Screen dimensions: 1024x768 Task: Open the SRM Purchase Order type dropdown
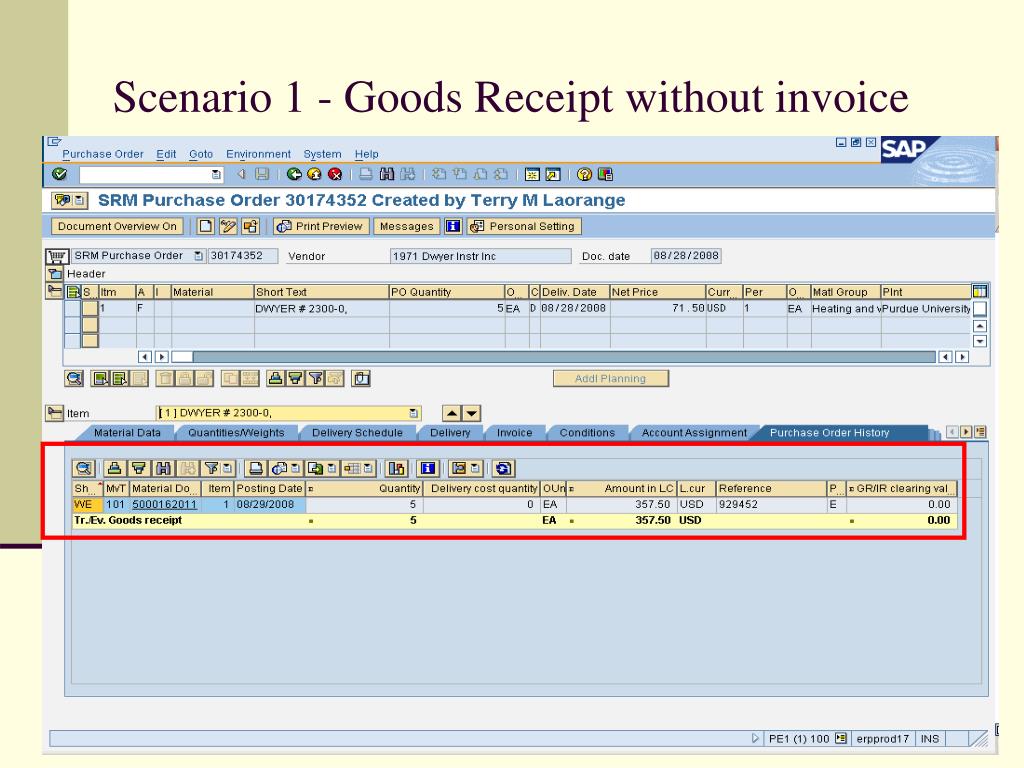click(x=199, y=256)
